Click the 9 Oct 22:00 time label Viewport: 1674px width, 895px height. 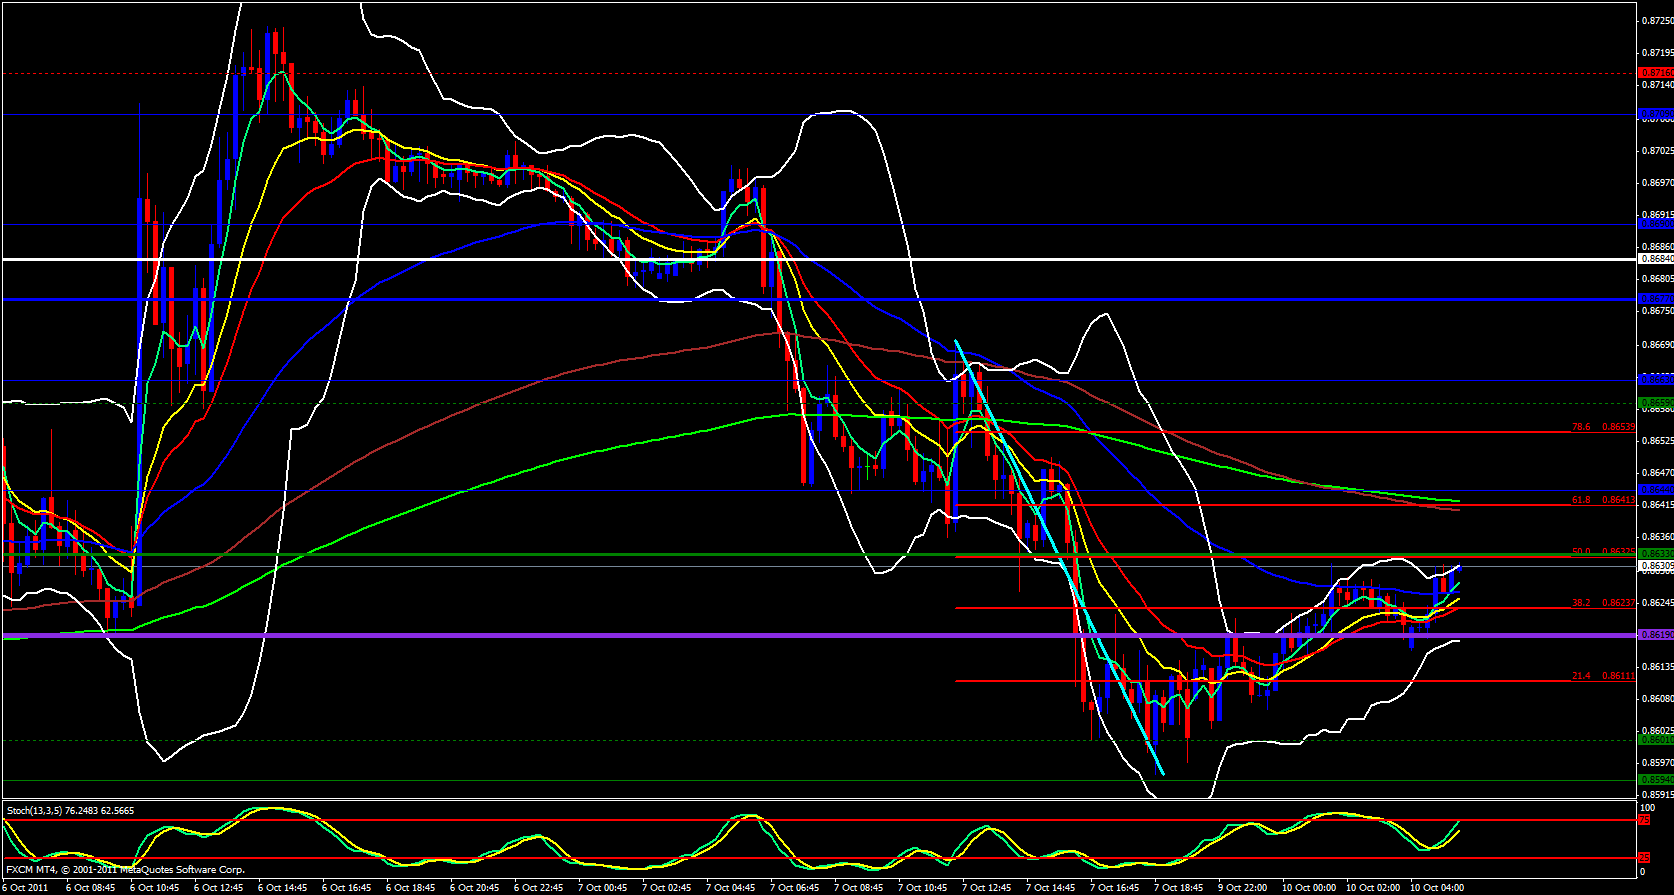1243,888
